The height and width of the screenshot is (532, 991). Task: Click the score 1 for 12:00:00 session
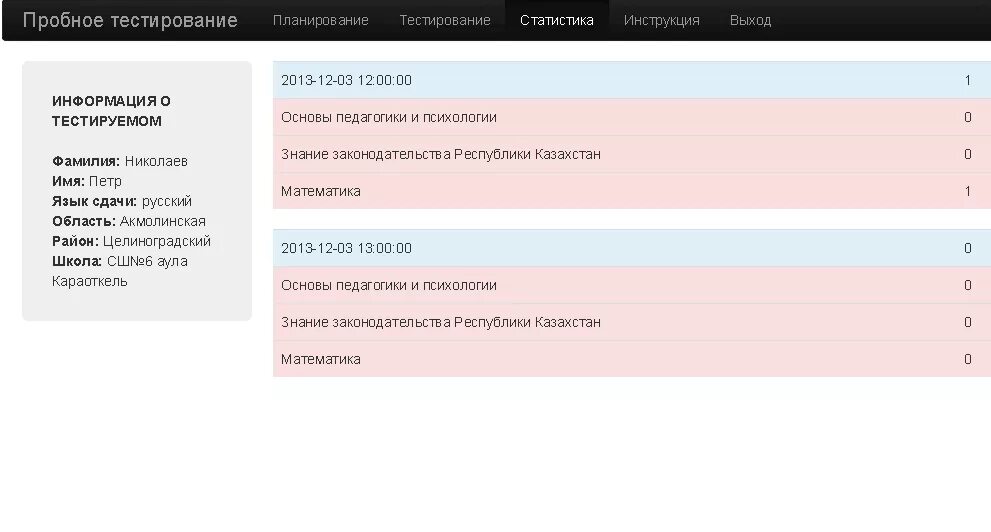pyautogui.click(x=968, y=80)
